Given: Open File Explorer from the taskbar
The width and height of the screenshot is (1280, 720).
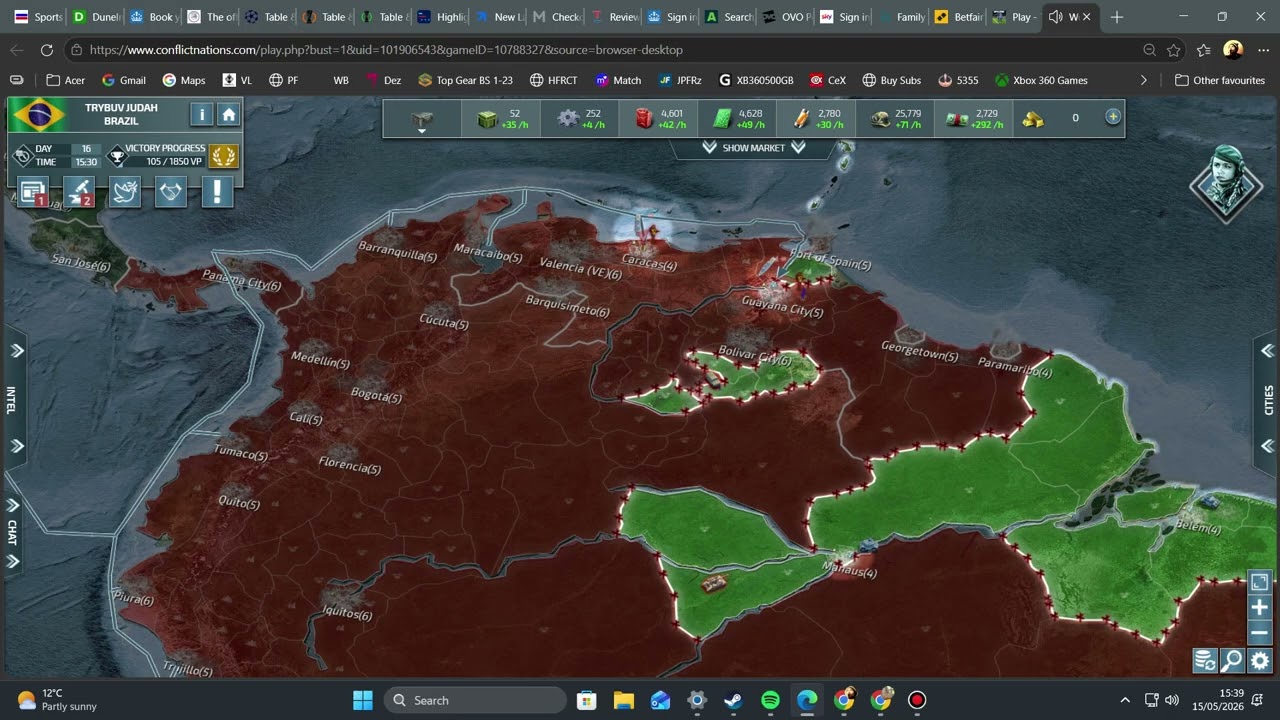Looking at the screenshot, I should coord(624,700).
